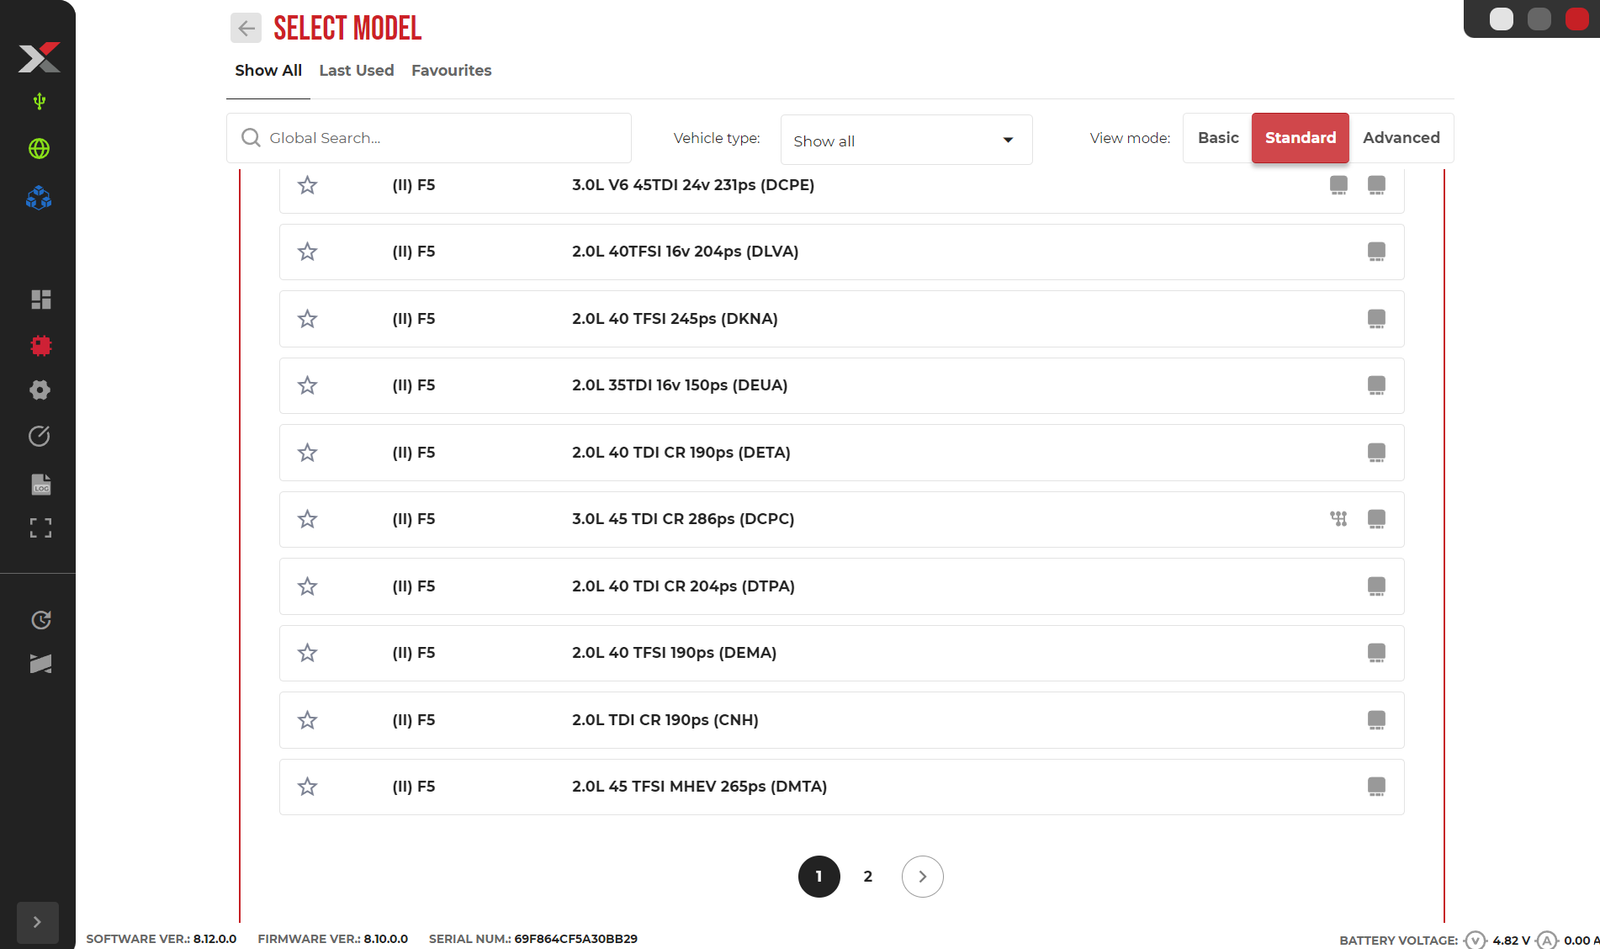The image size is (1600, 949).
Task: Click the next page arrow button
Action: pyautogui.click(x=922, y=877)
